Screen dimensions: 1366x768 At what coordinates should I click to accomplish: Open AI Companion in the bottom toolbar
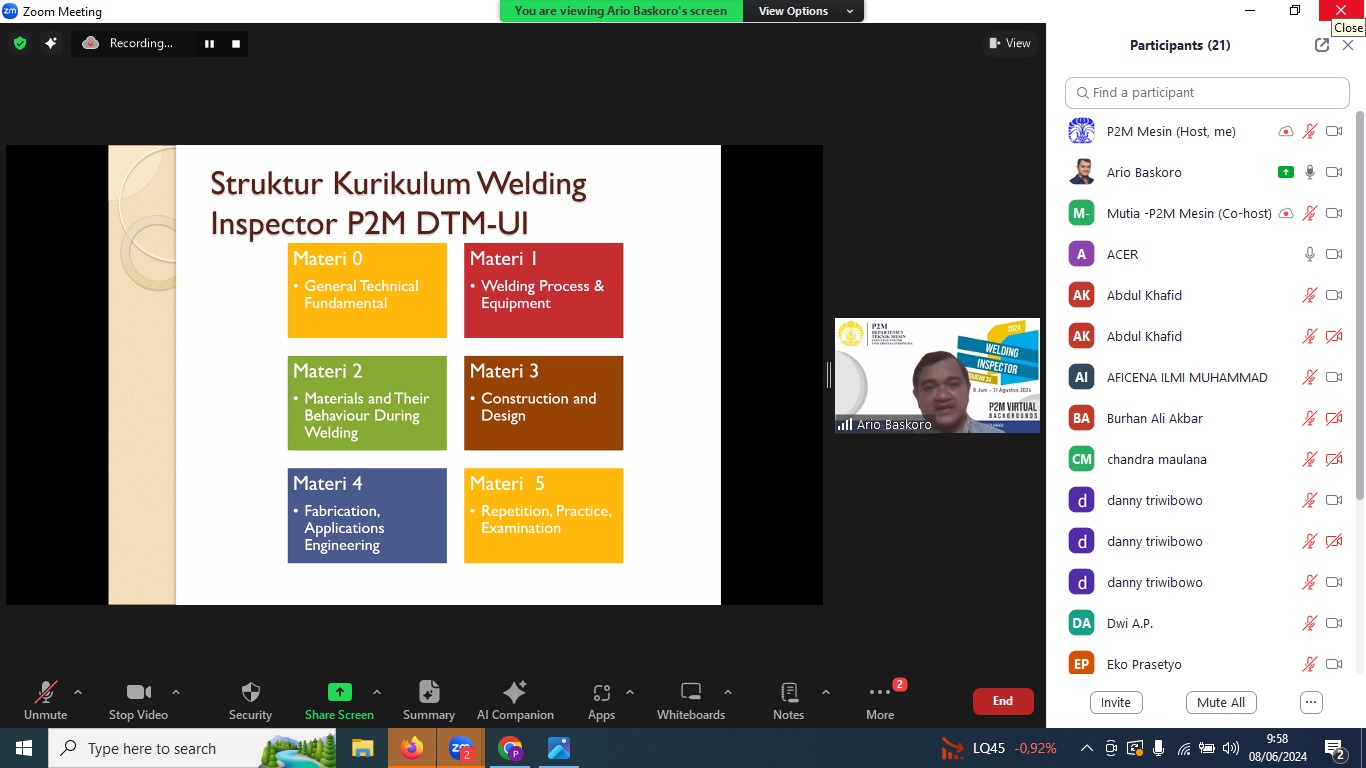515,701
